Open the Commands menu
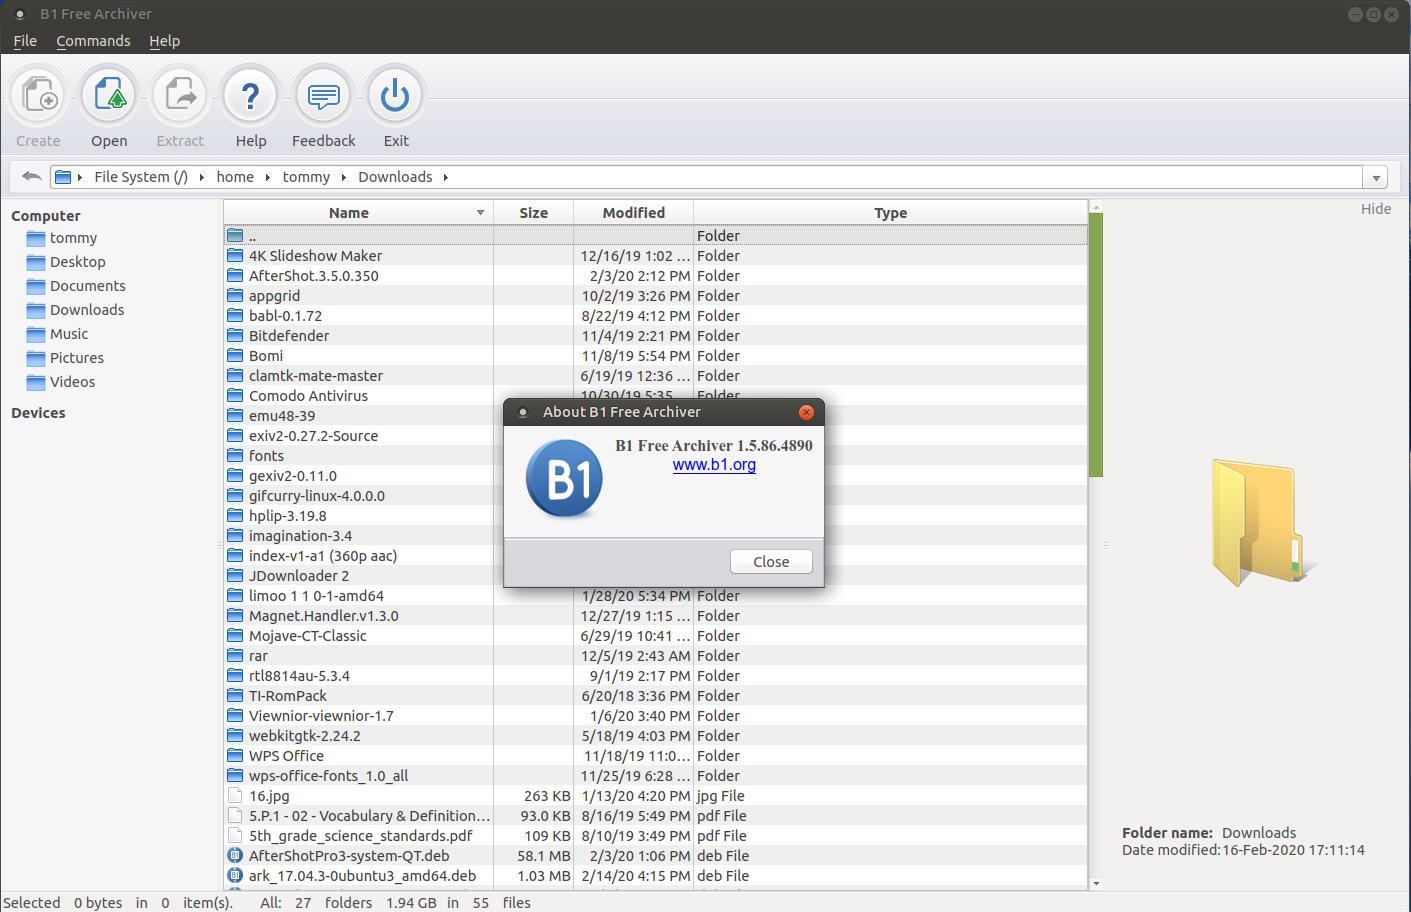The image size is (1411, 912). [x=93, y=41]
